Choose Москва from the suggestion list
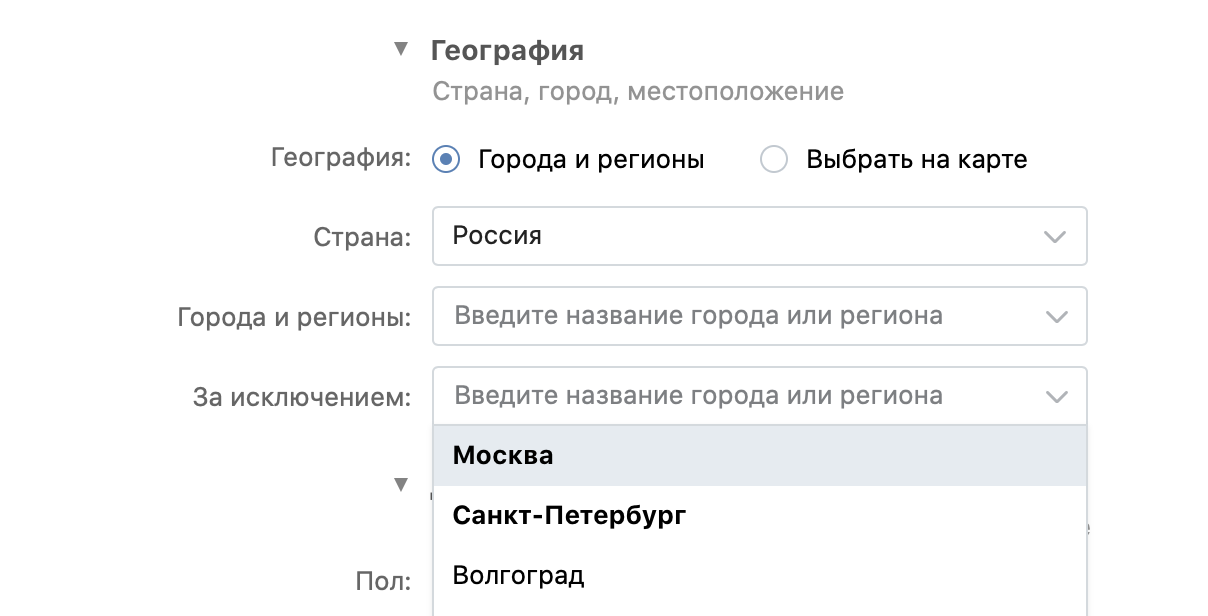This screenshot has height=616, width=1208. (x=759, y=456)
